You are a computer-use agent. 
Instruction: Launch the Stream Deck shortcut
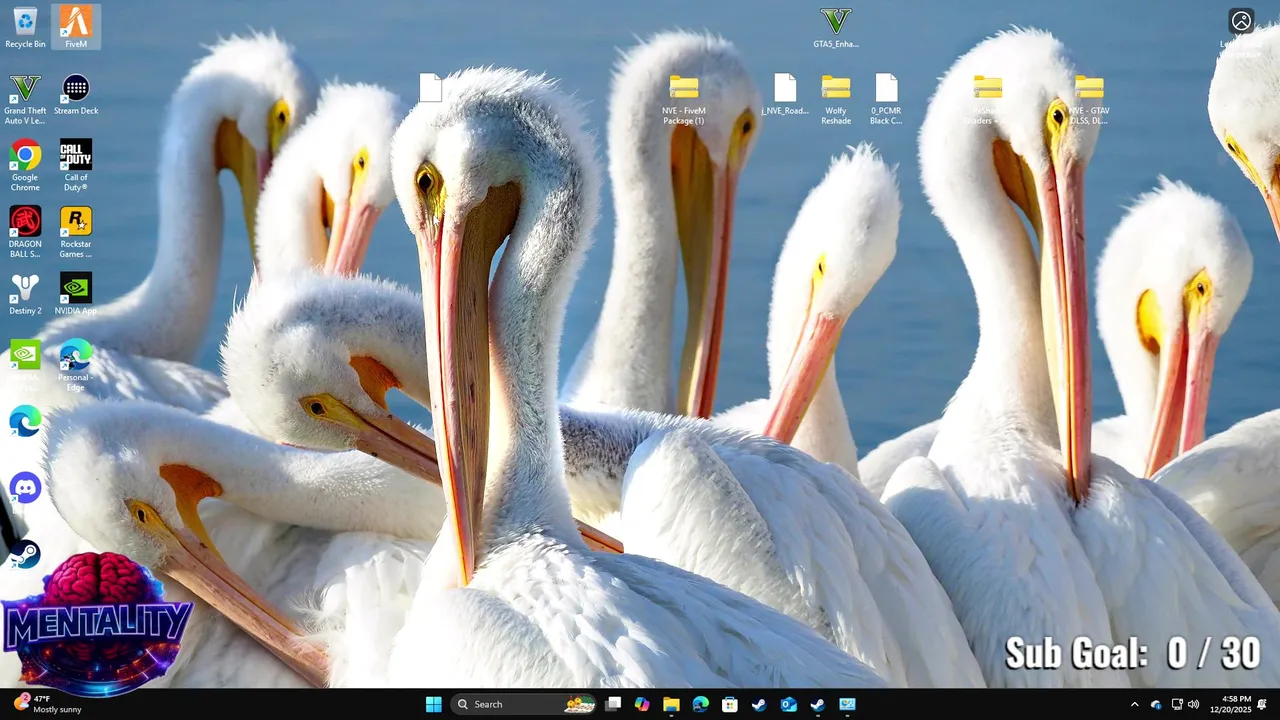coord(76,94)
